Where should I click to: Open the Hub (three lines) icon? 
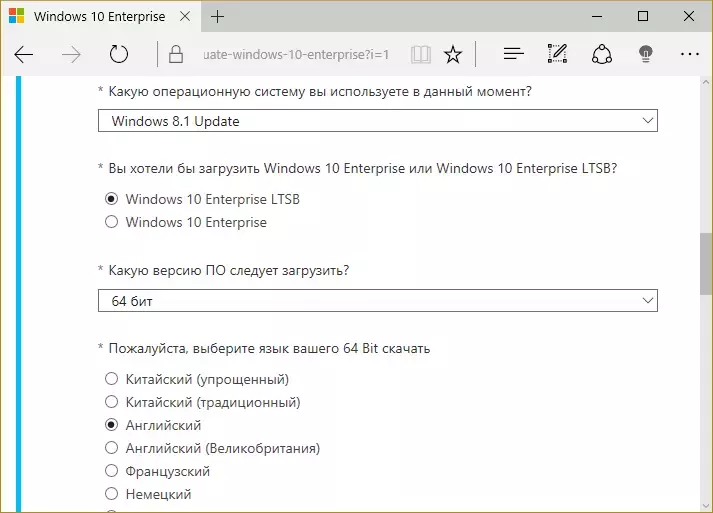(514, 54)
